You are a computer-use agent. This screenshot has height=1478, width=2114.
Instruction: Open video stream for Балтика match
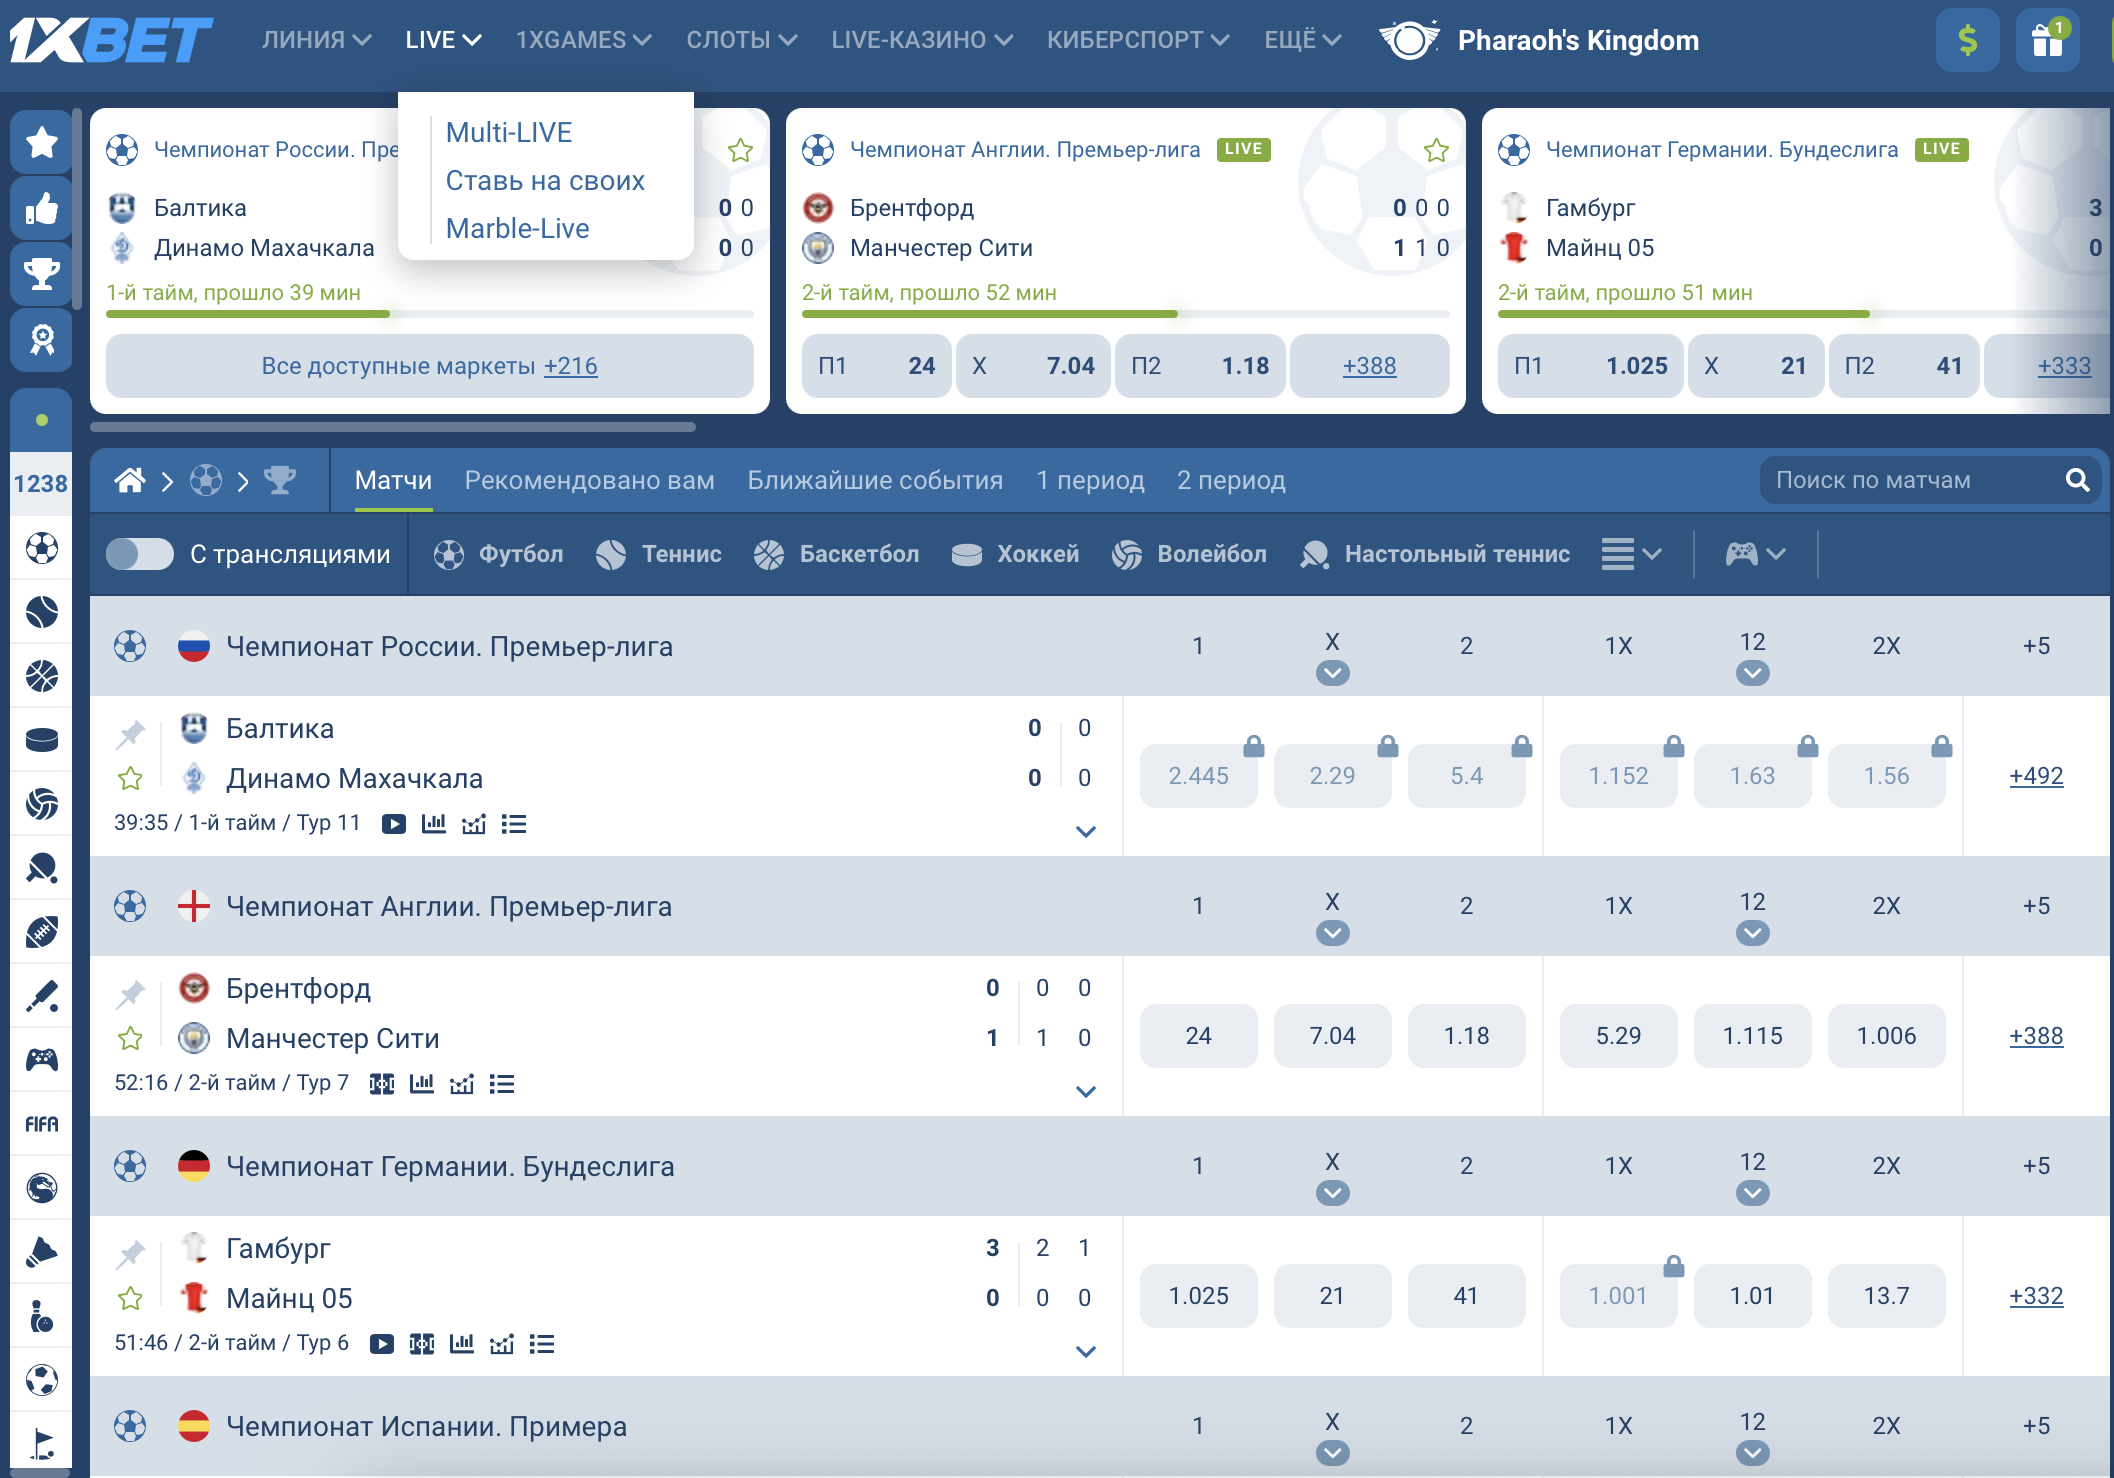[x=394, y=824]
